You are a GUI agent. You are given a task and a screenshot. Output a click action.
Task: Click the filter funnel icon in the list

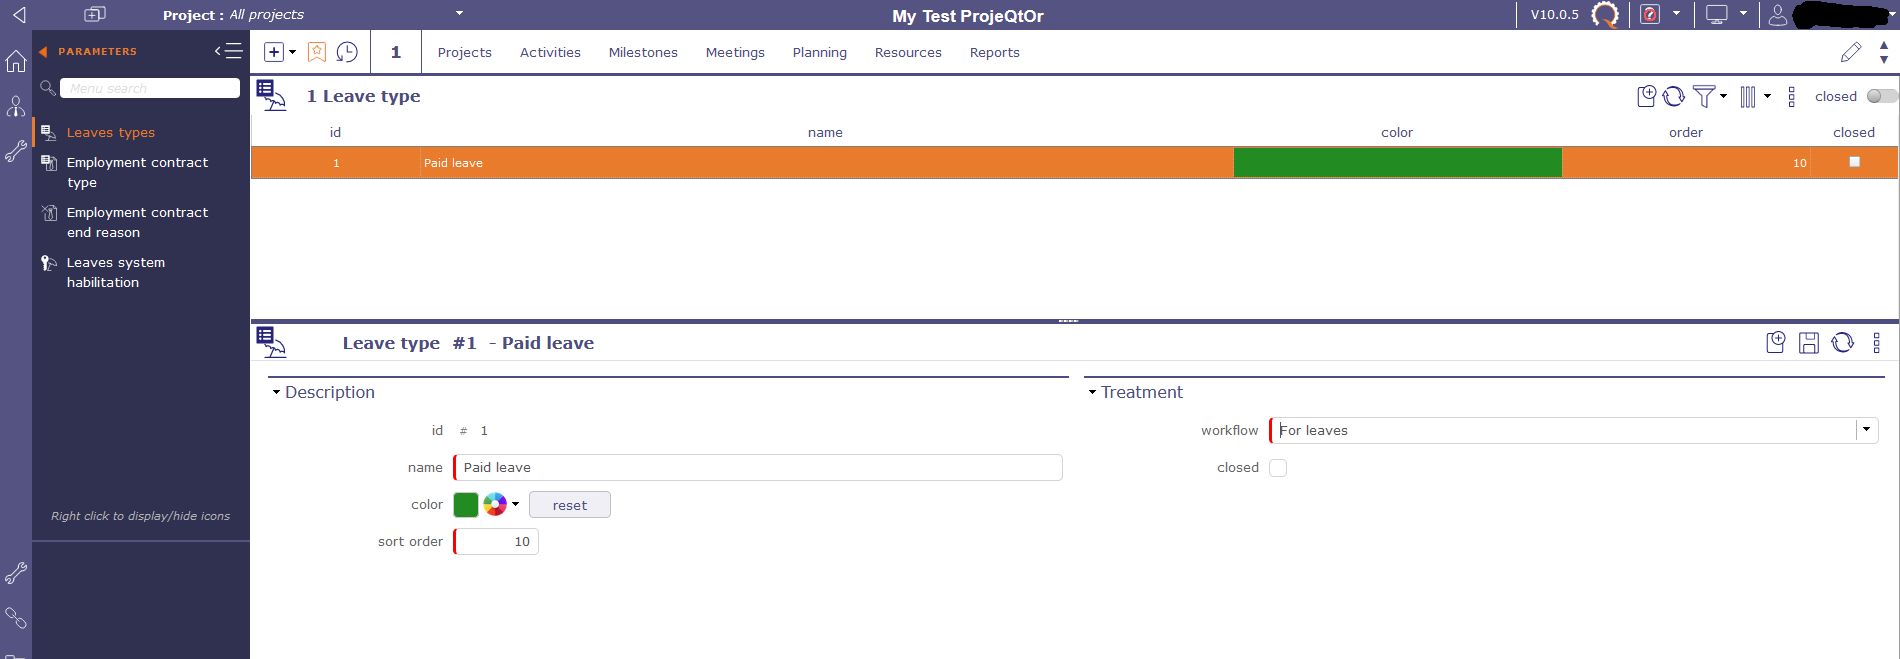click(x=1704, y=96)
